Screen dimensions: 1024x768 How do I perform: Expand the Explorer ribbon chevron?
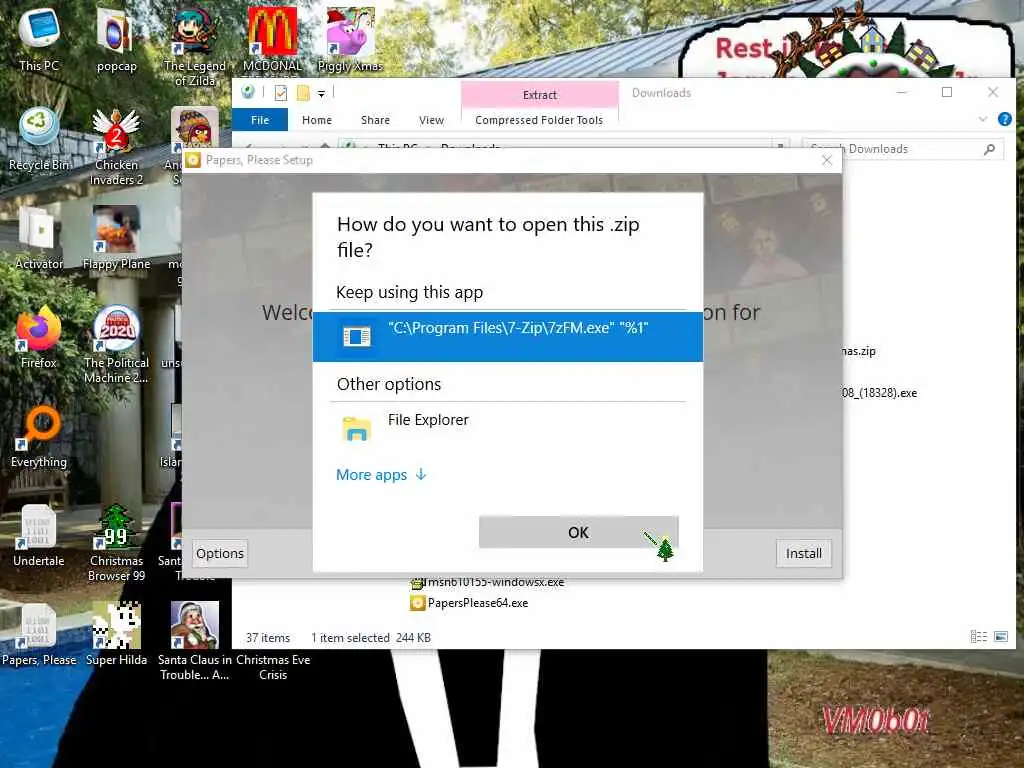pos(983,119)
